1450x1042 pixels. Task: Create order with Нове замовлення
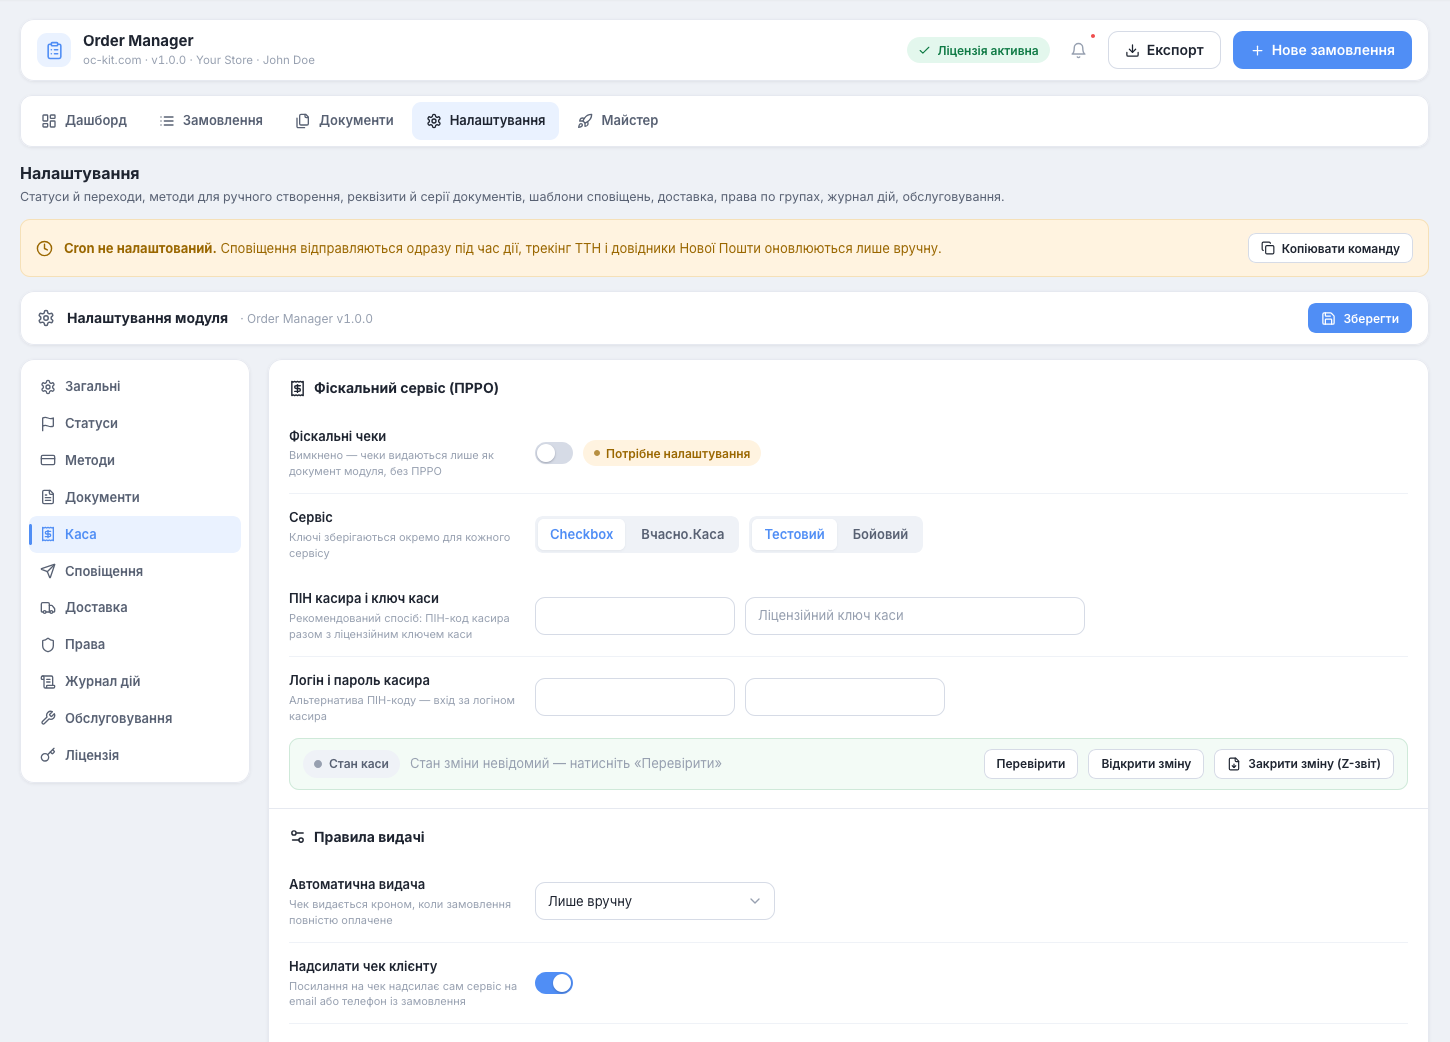pos(1322,50)
